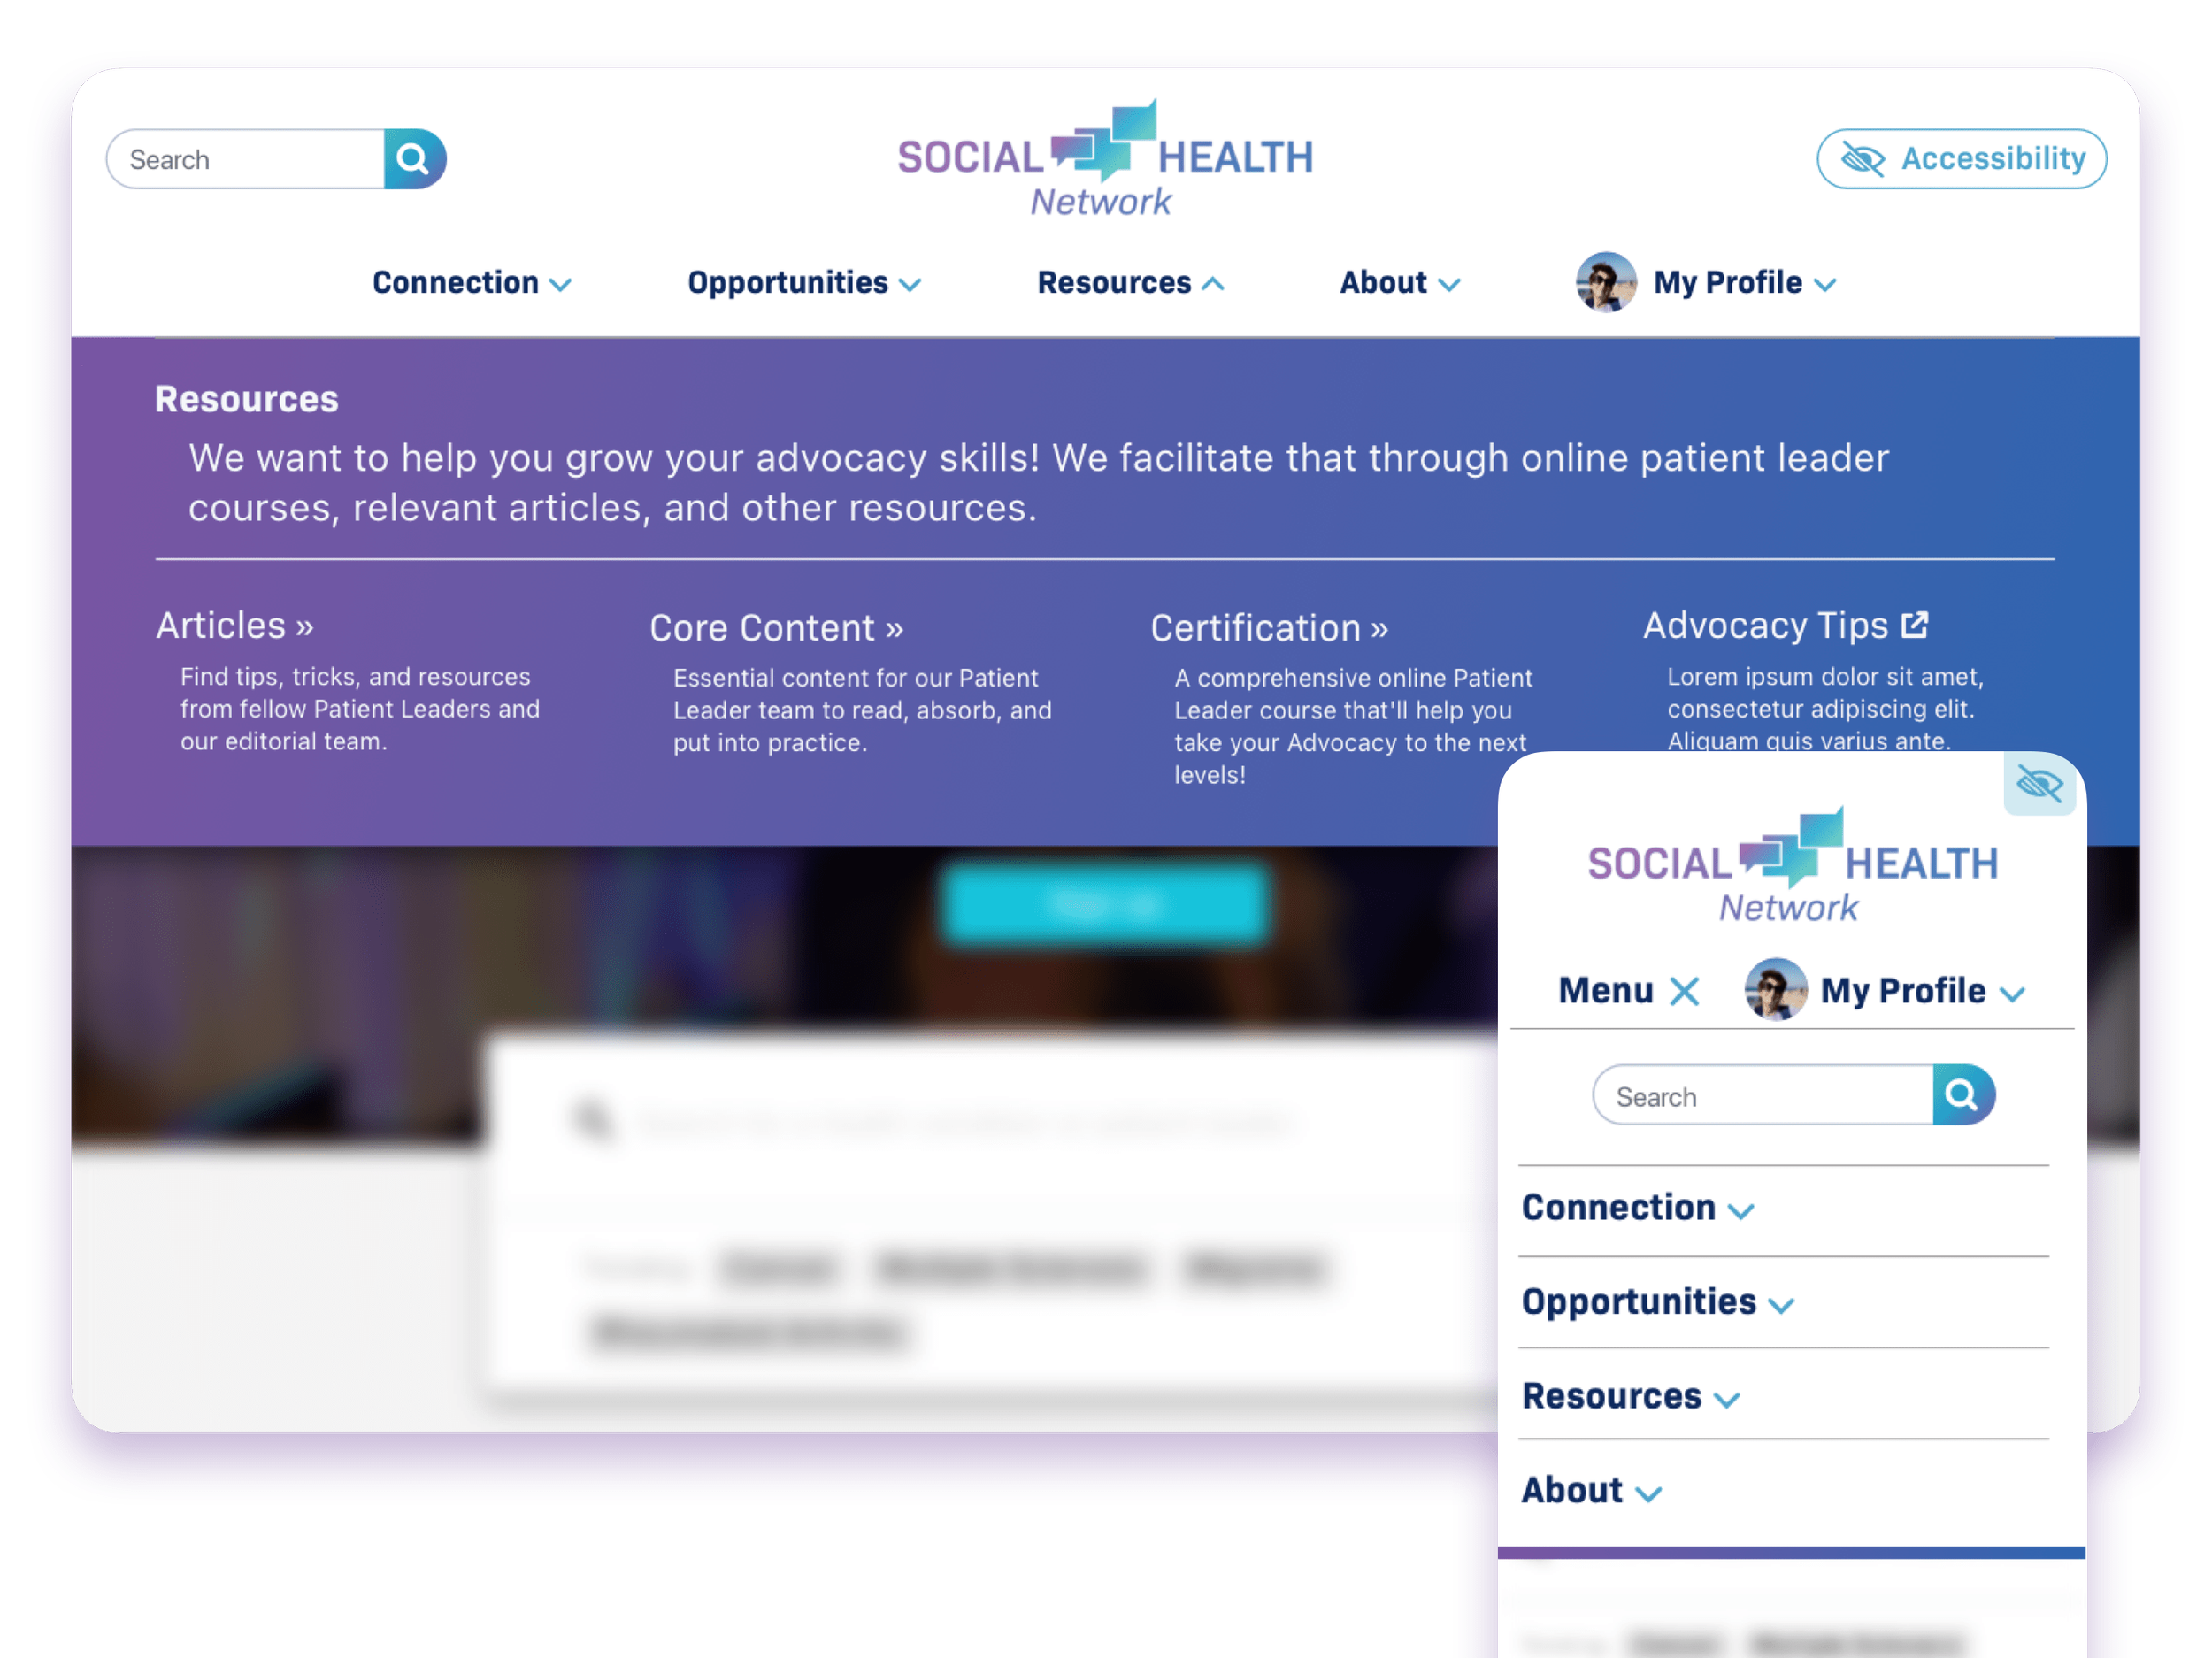Click the desktop search magnifier button
This screenshot has height=1658, width=2212.
pyautogui.click(x=414, y=159)
